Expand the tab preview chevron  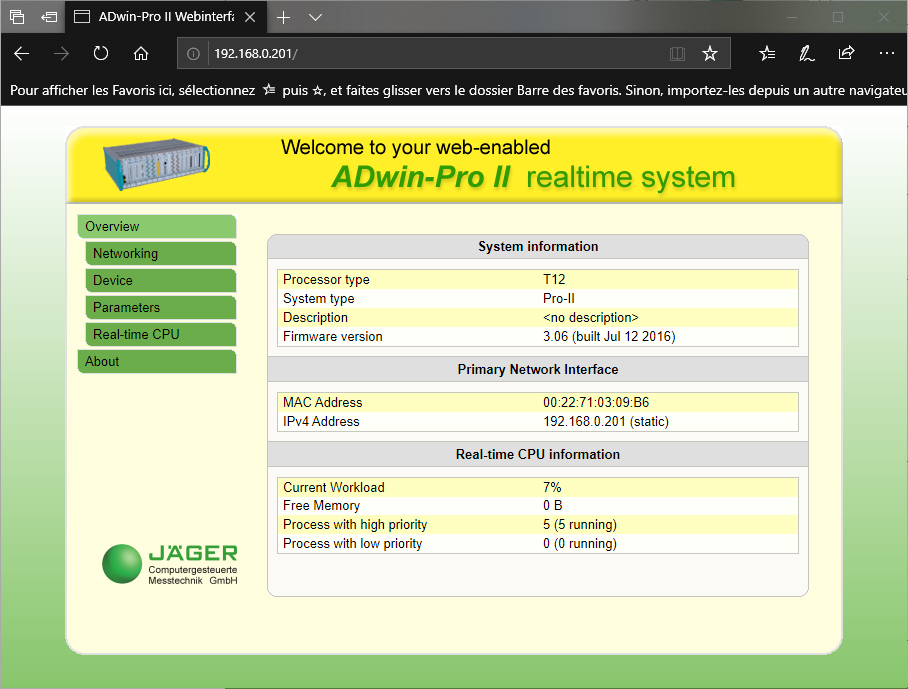(315, 17)
